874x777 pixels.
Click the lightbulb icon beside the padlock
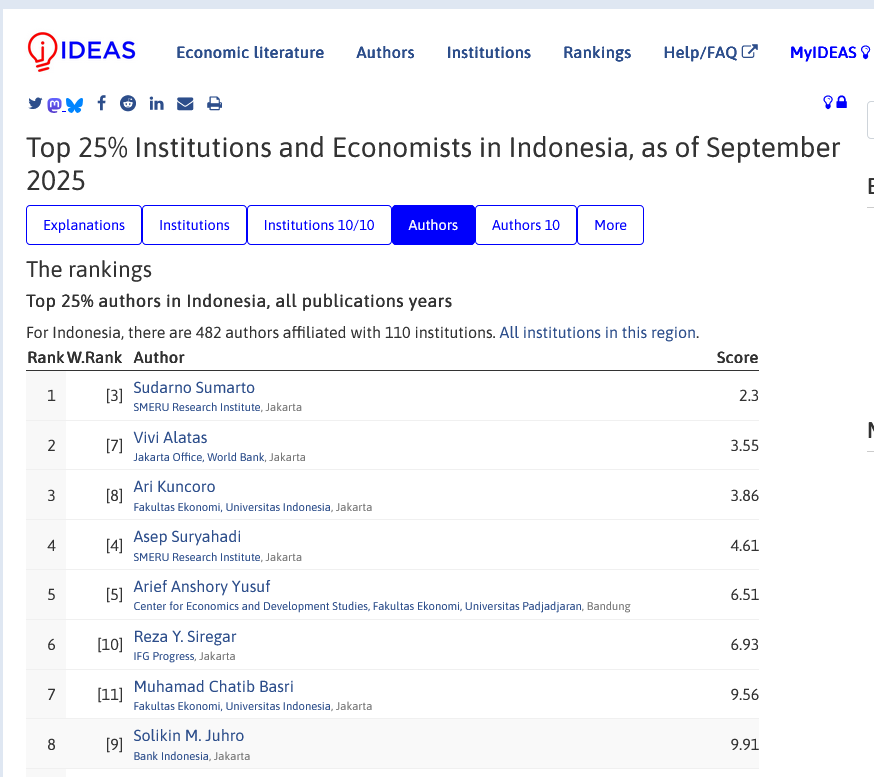pyautogui.click(x=828, y=102)
